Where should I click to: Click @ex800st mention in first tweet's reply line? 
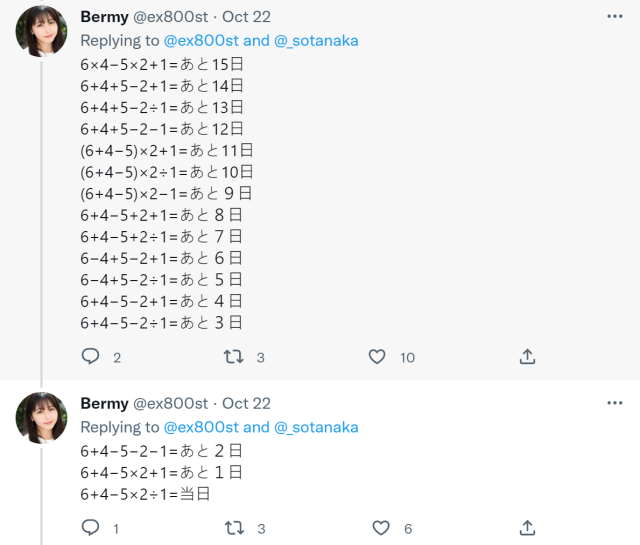200,41
